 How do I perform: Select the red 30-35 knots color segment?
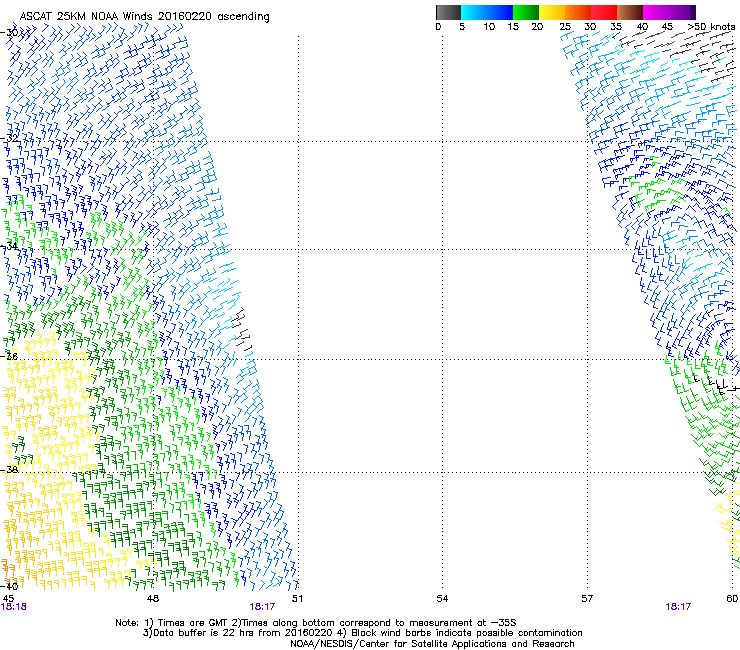pos(604,12)
